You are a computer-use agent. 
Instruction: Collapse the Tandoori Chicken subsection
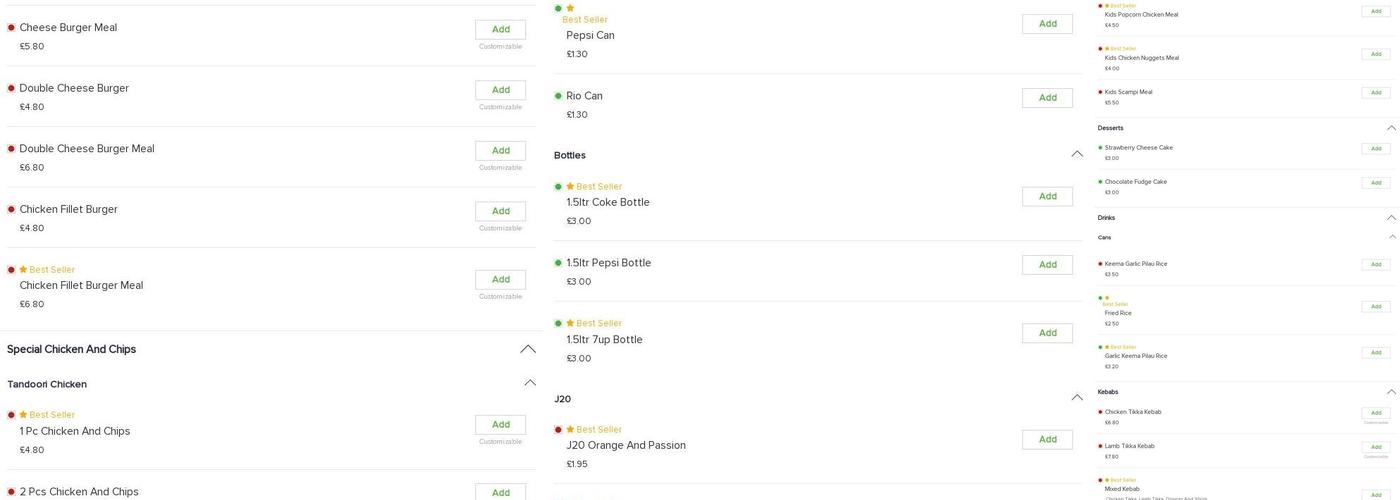point(530,383)
